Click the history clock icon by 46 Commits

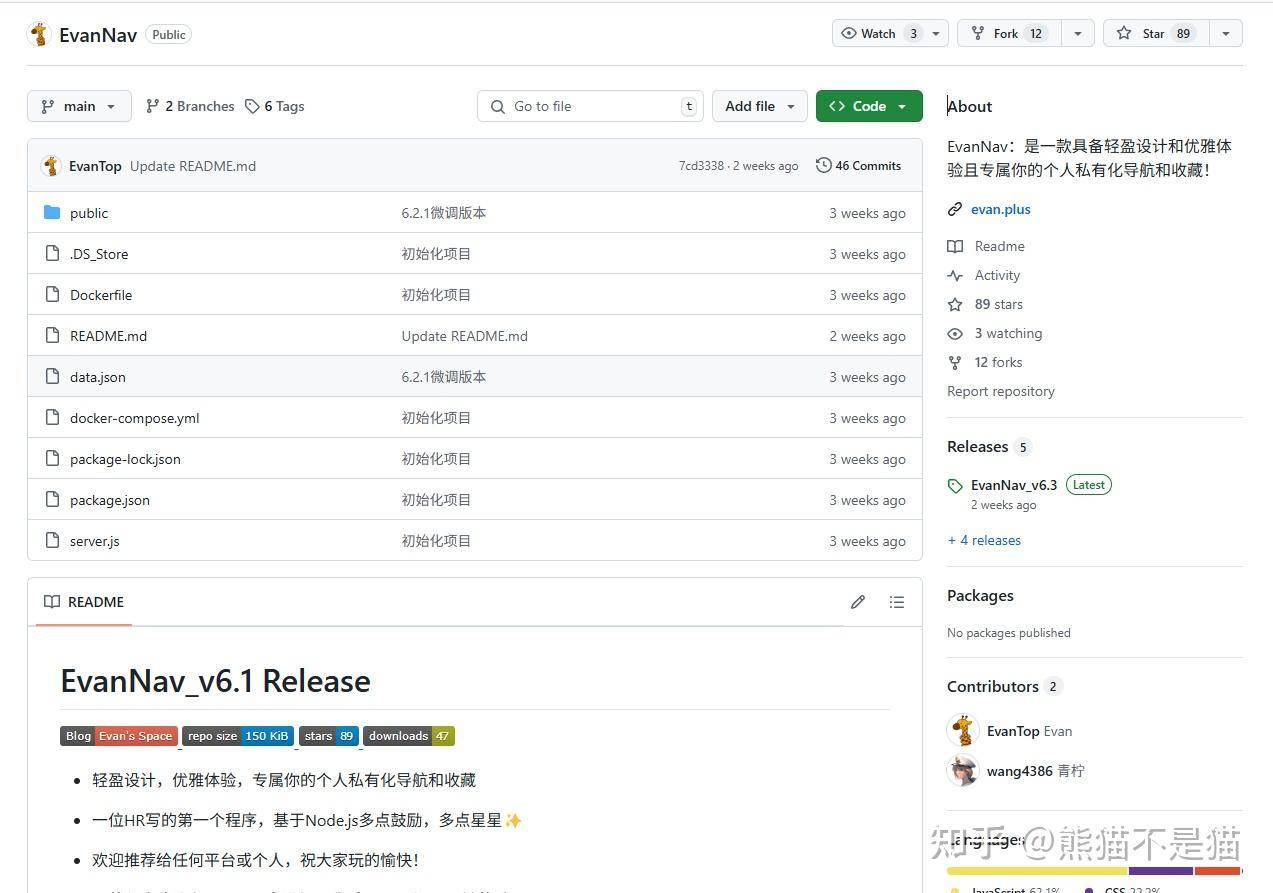(823, 165)
